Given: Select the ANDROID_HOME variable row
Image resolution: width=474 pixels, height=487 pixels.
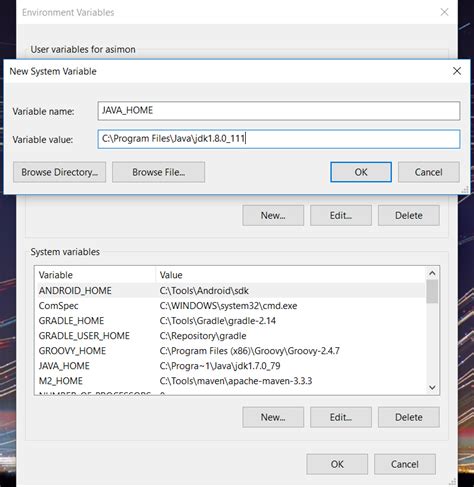Looking at the screenshot, I should 230,291.
